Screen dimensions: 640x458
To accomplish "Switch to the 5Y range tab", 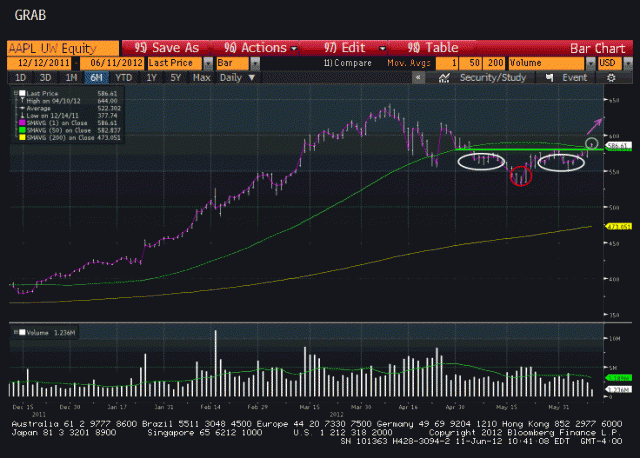I will [x=176, y=78].
